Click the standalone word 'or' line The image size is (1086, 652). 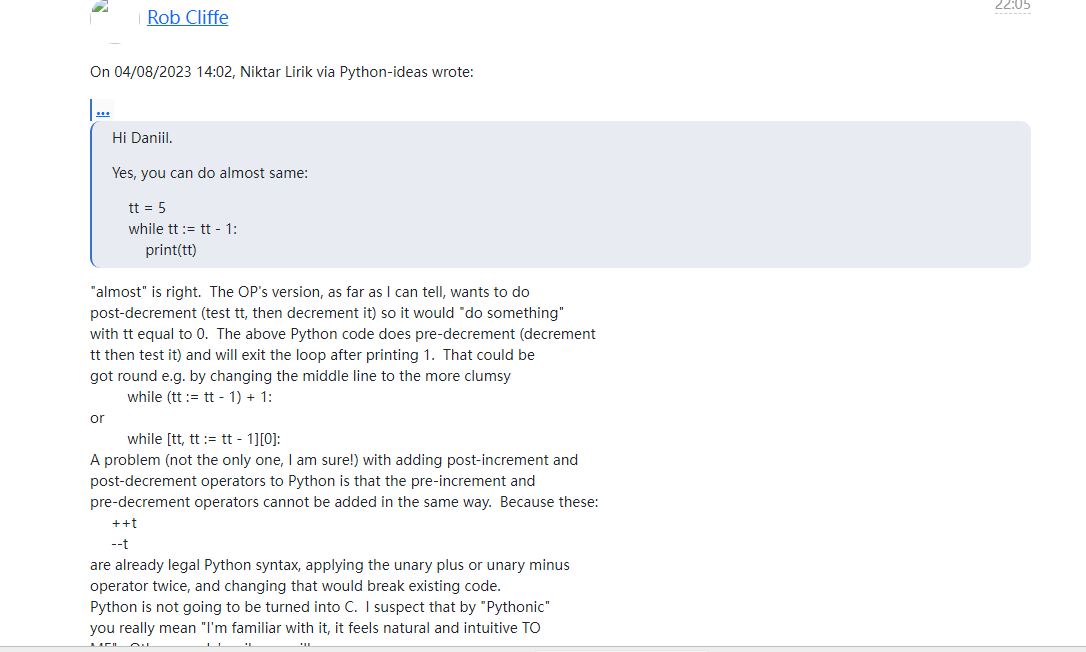tap(97, 418)
